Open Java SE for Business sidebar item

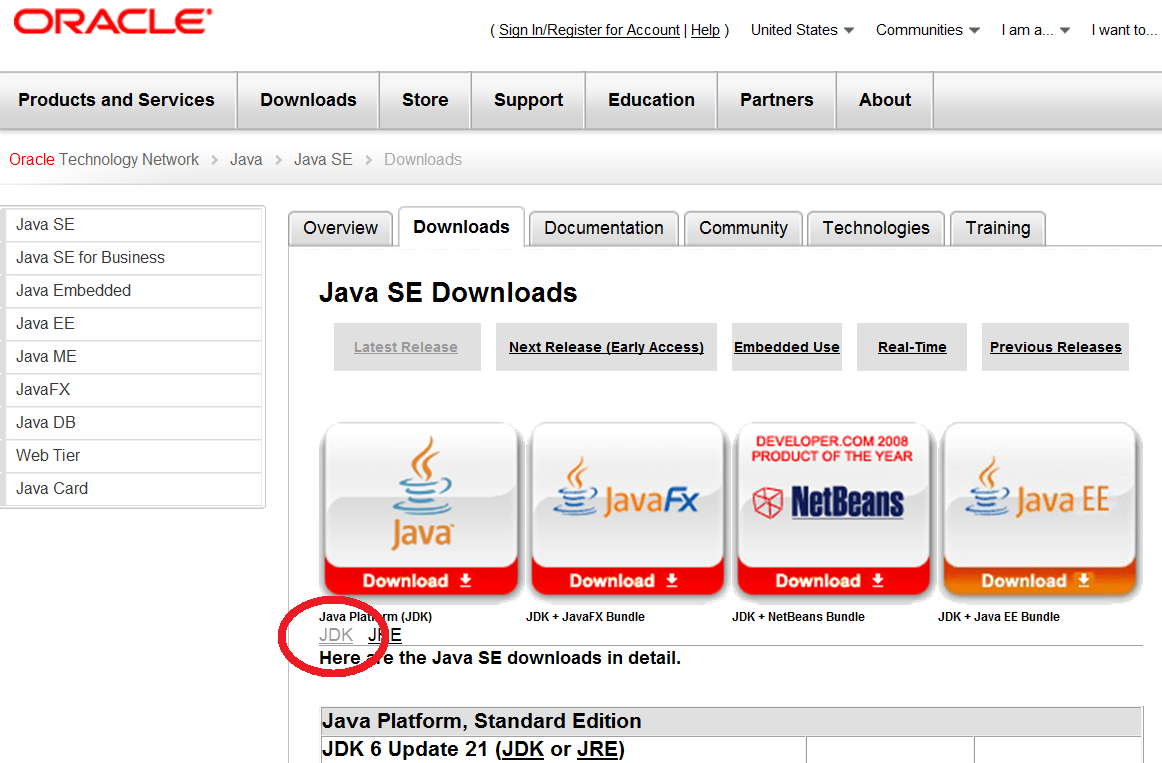133,258
